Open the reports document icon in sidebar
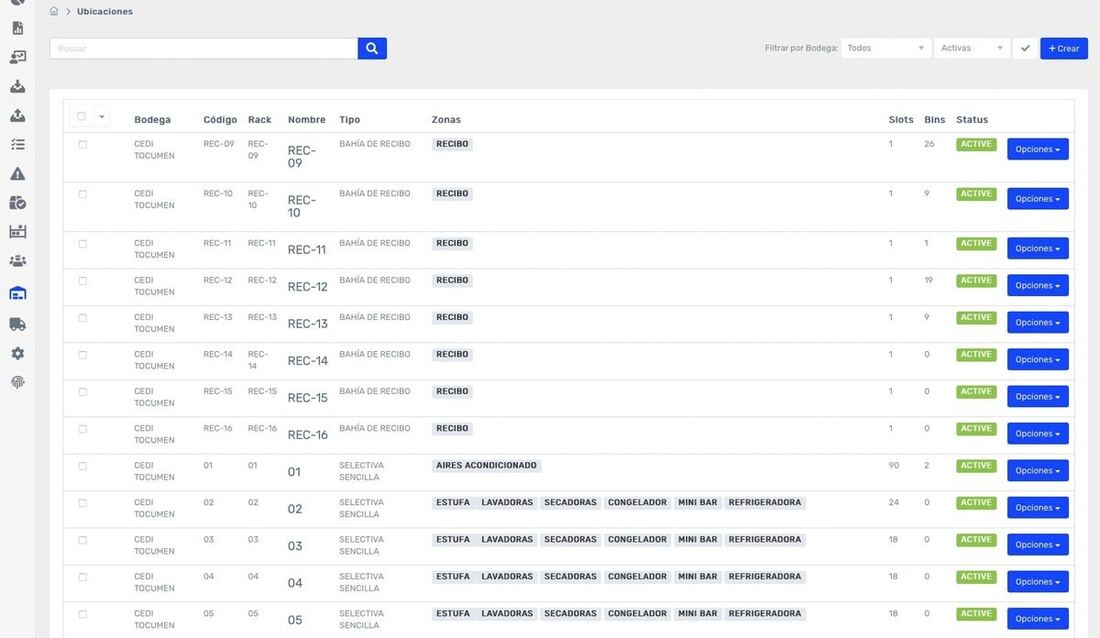Viewport: 1100px width, 638px height. 18,28
